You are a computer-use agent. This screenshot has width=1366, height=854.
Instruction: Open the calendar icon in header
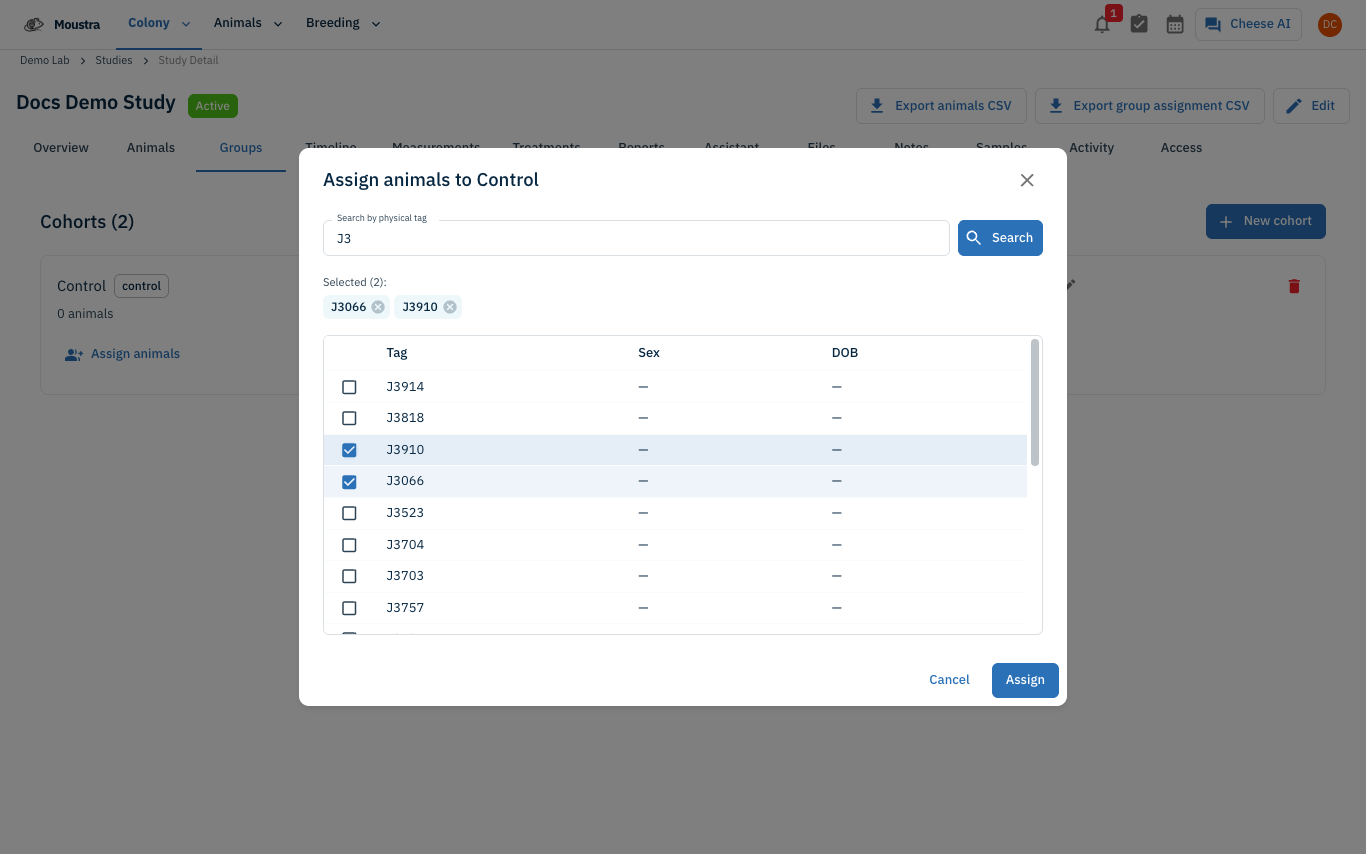pyautogui.click(x=1175, y=24)
